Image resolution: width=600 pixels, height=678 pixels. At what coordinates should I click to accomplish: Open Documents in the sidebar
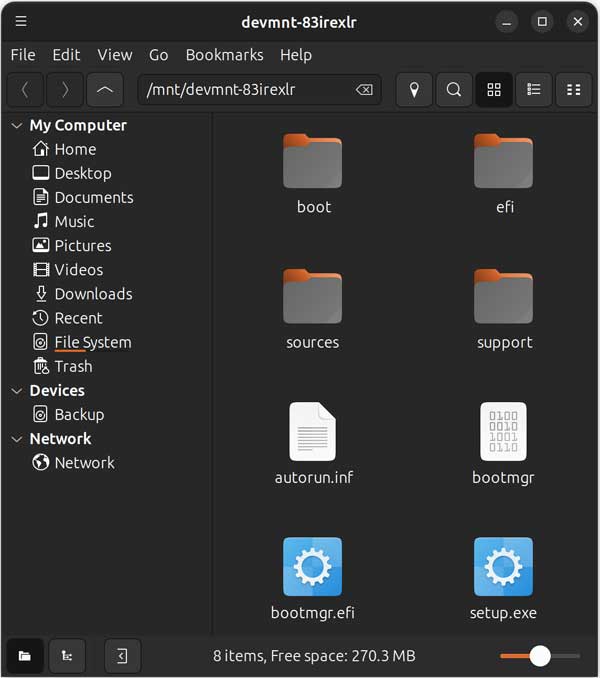83,198
